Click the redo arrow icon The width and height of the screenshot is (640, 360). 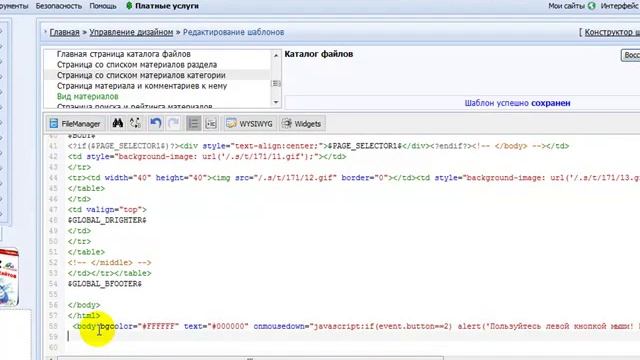173,123
